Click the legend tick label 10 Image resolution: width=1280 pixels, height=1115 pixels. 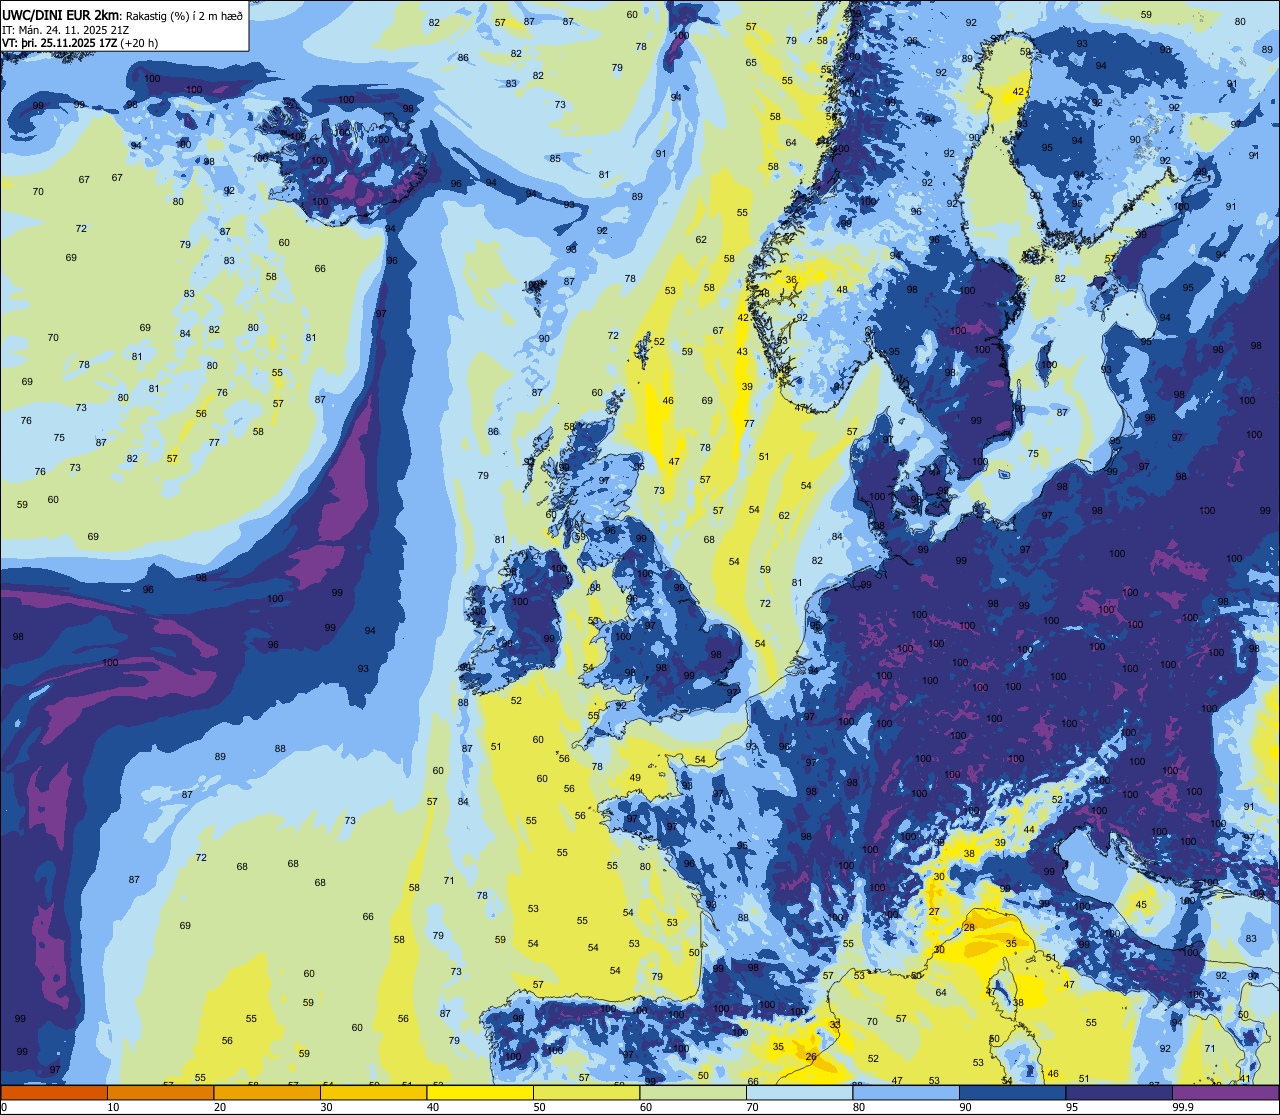(113, 1107)
